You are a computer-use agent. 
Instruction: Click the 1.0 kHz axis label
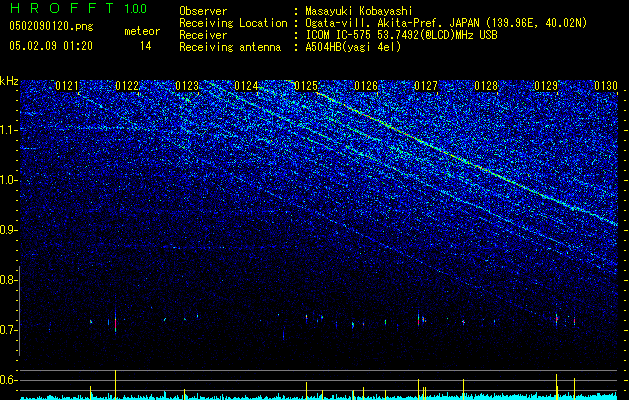click(x=8, y=180)
